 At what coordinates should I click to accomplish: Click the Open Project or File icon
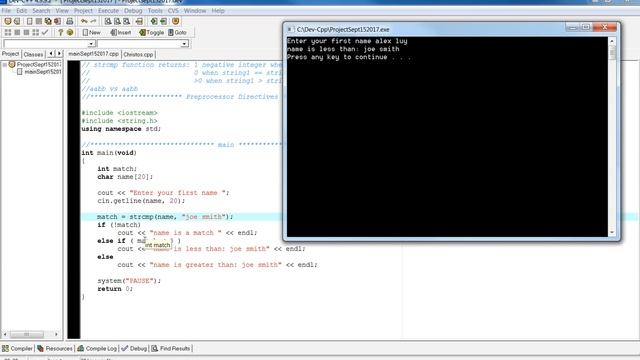(17, 21)
